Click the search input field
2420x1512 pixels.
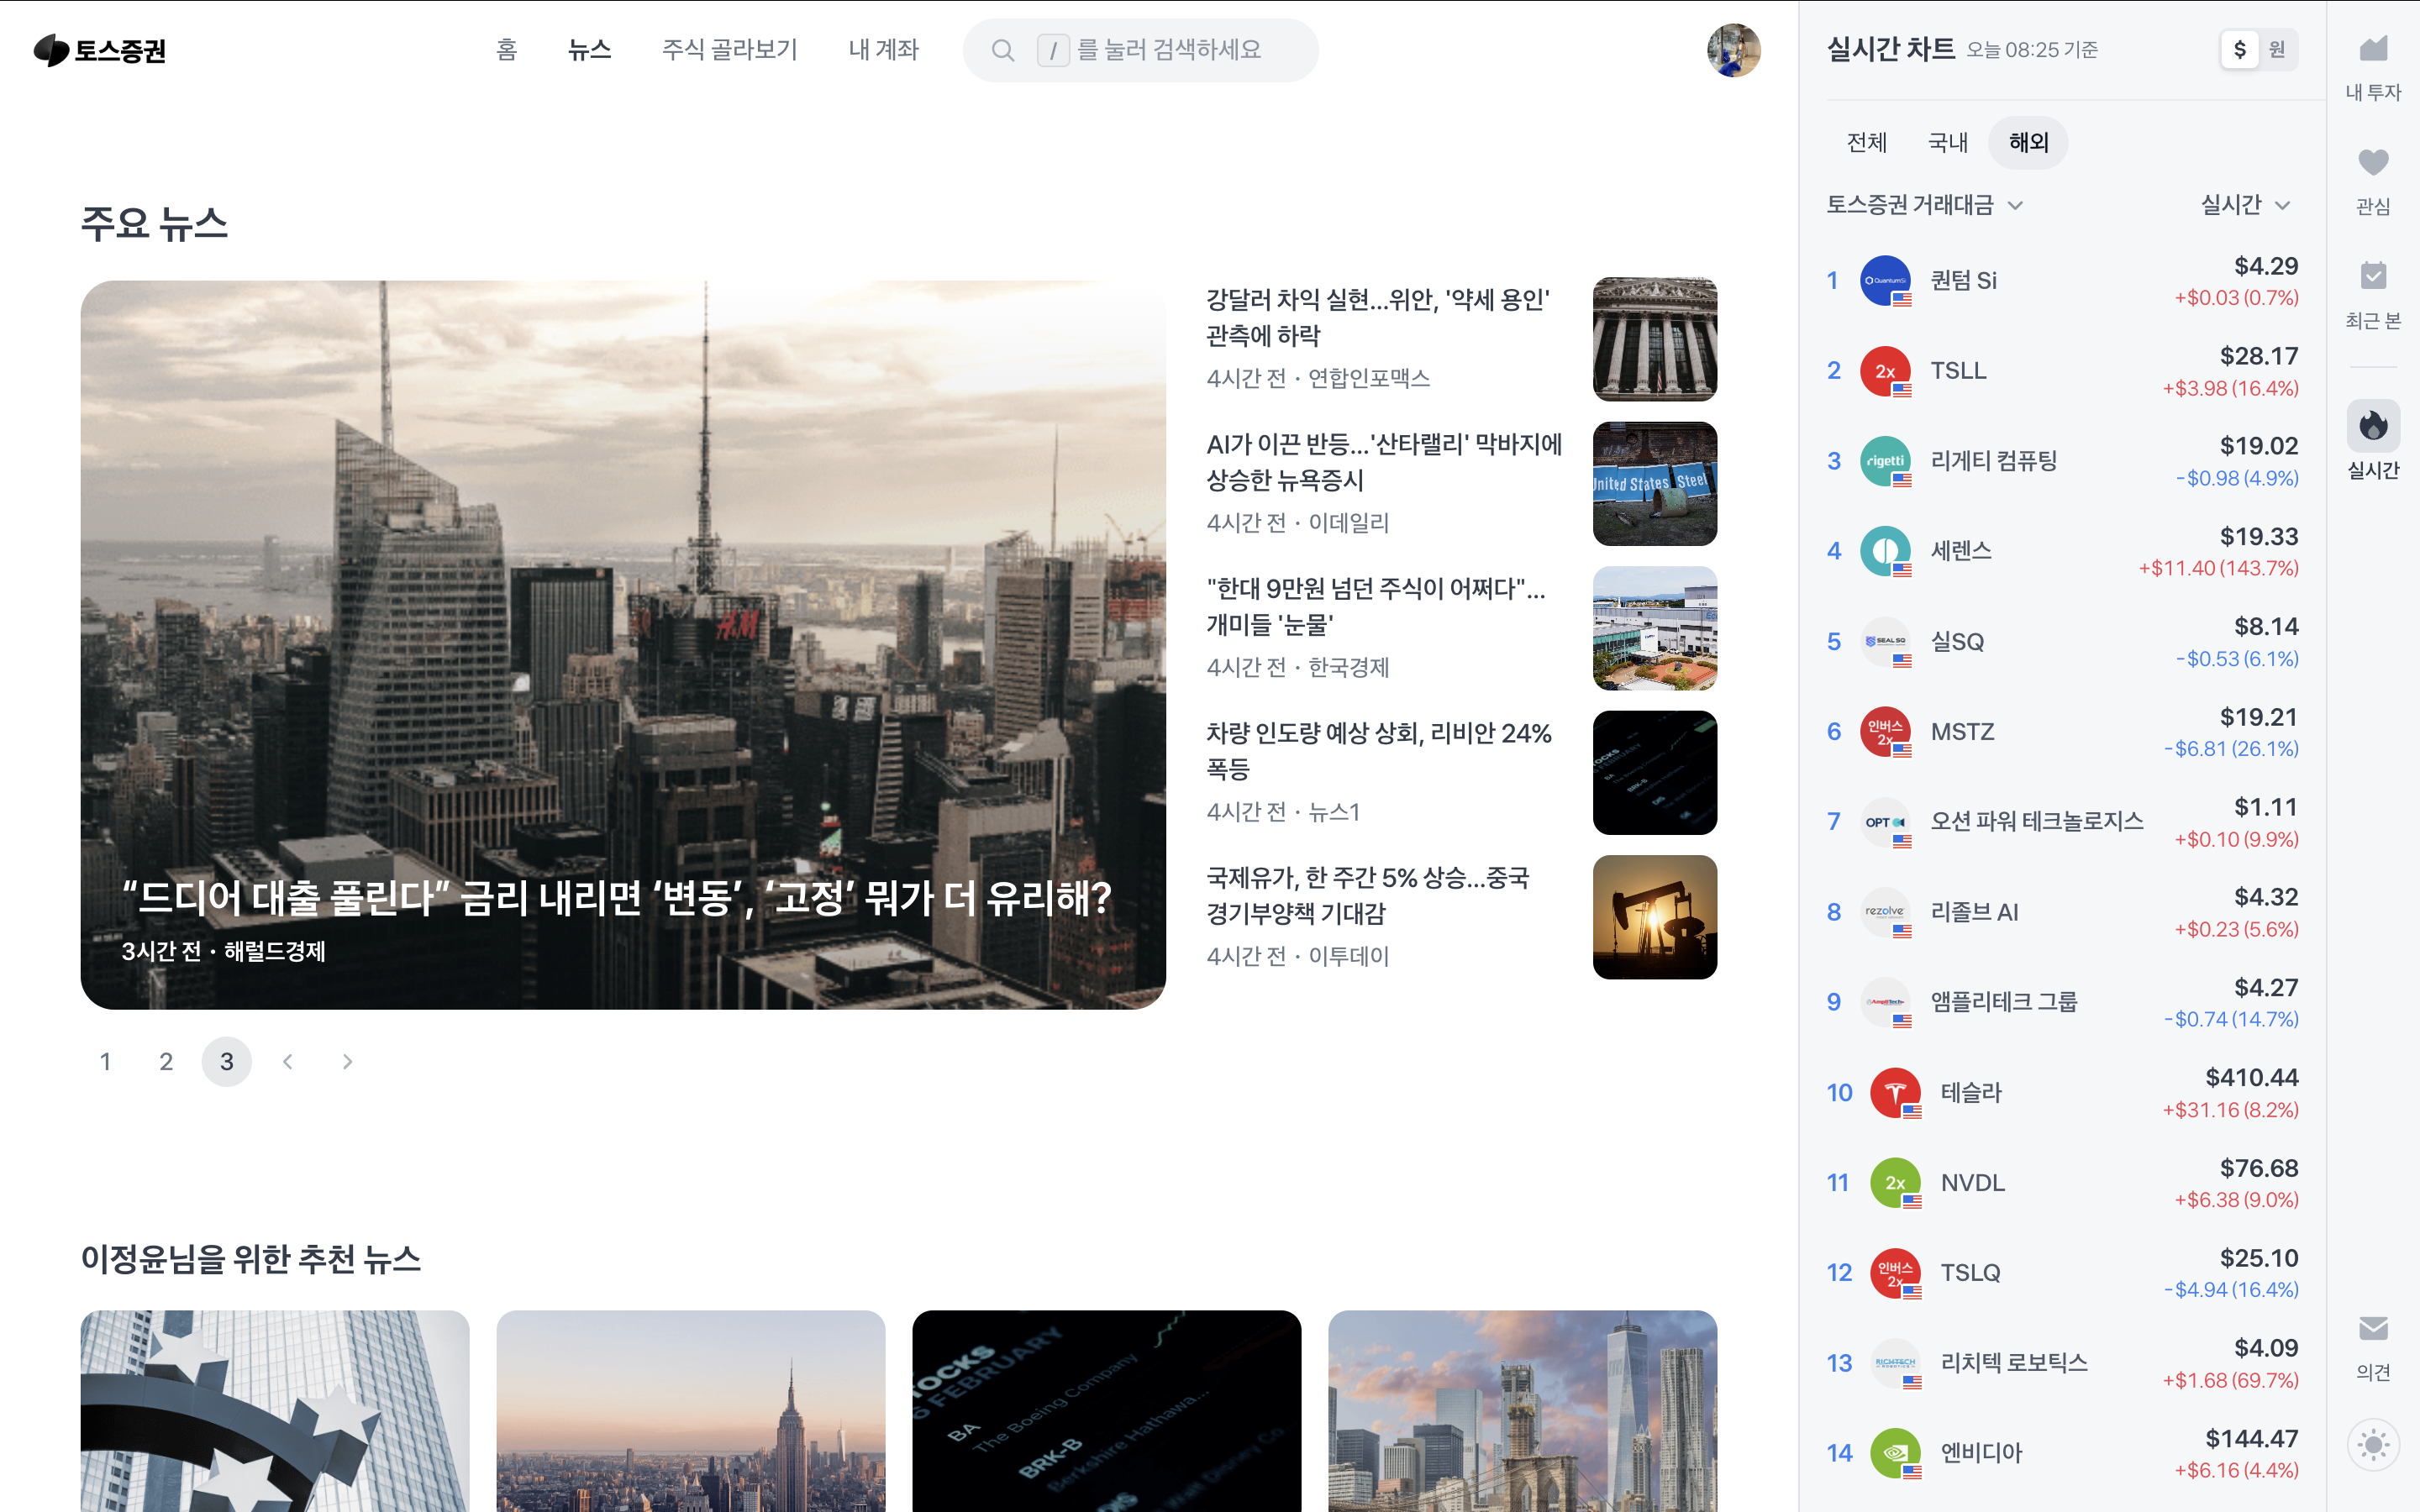tap(1141, 50)
